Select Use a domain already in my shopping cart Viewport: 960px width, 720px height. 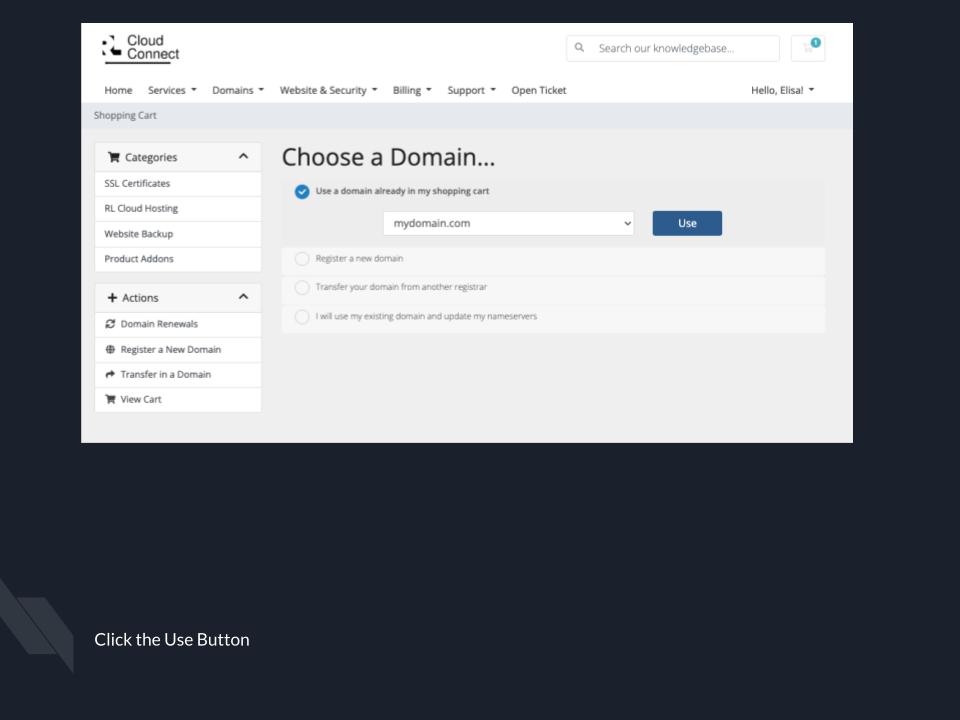pyautogui.click(x=302, y=192)
